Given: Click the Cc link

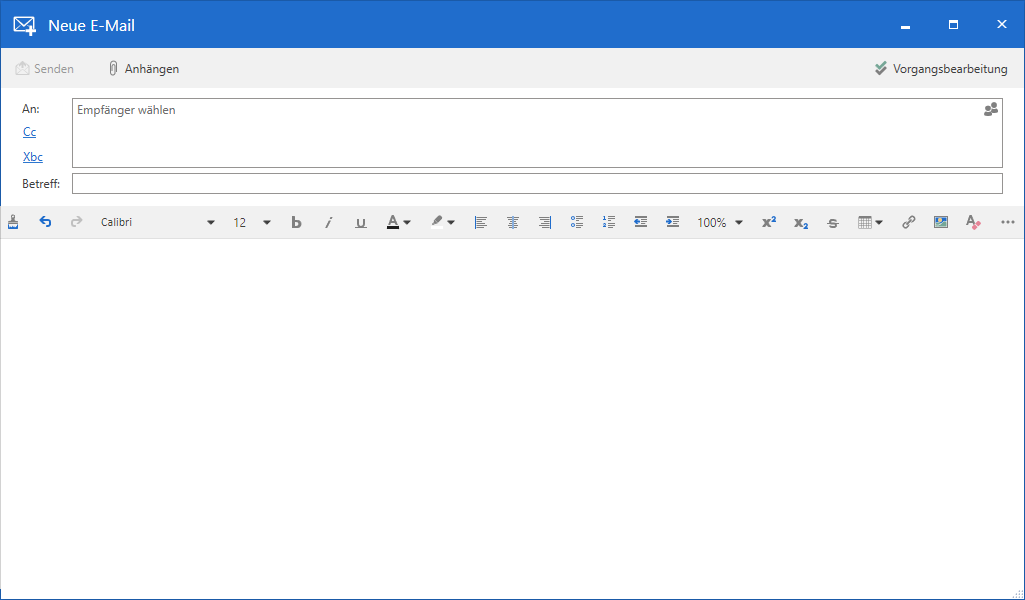Looking at the screenshot, I should [30, 132].
